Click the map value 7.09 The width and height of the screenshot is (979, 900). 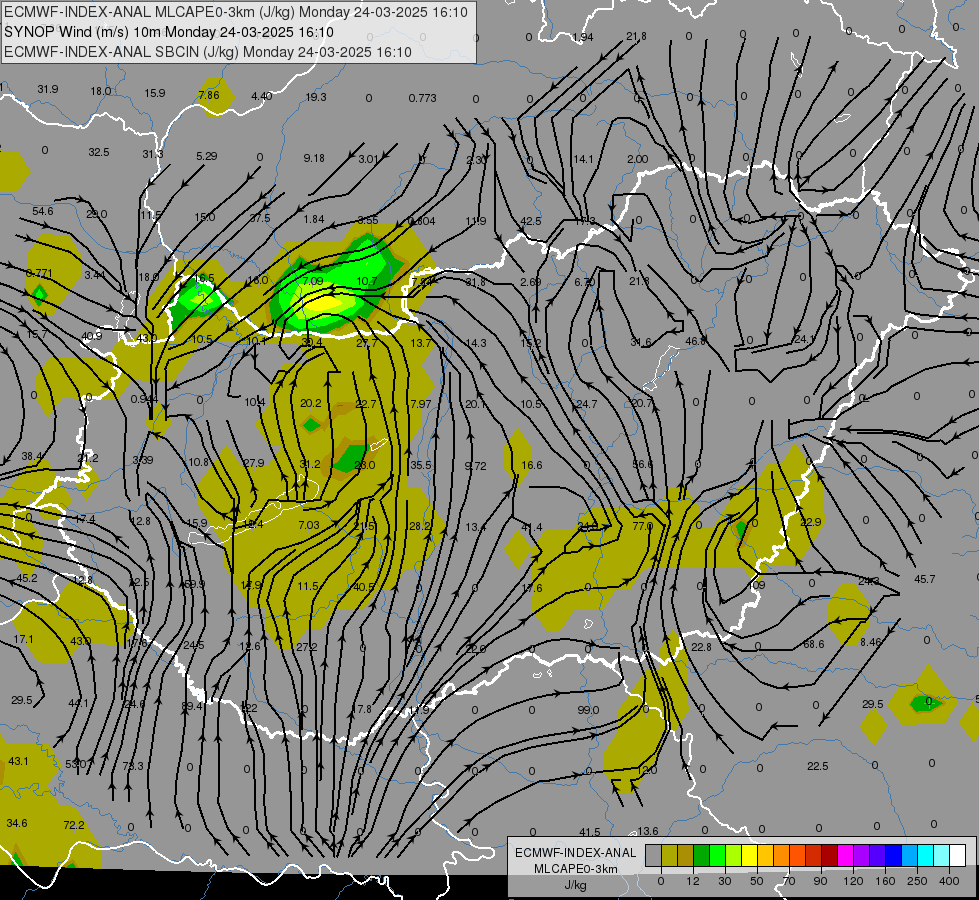click(x=313, y=281)
